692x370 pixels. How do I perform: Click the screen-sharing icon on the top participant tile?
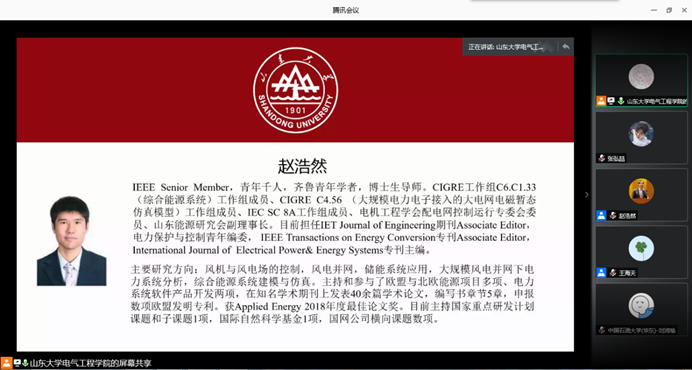point(611,101)
